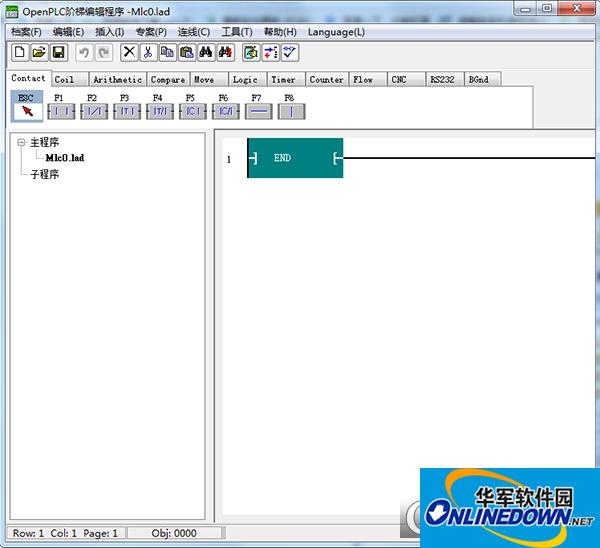
Task: Open the Language(L) menu
Action: click(x=336, y=32)
